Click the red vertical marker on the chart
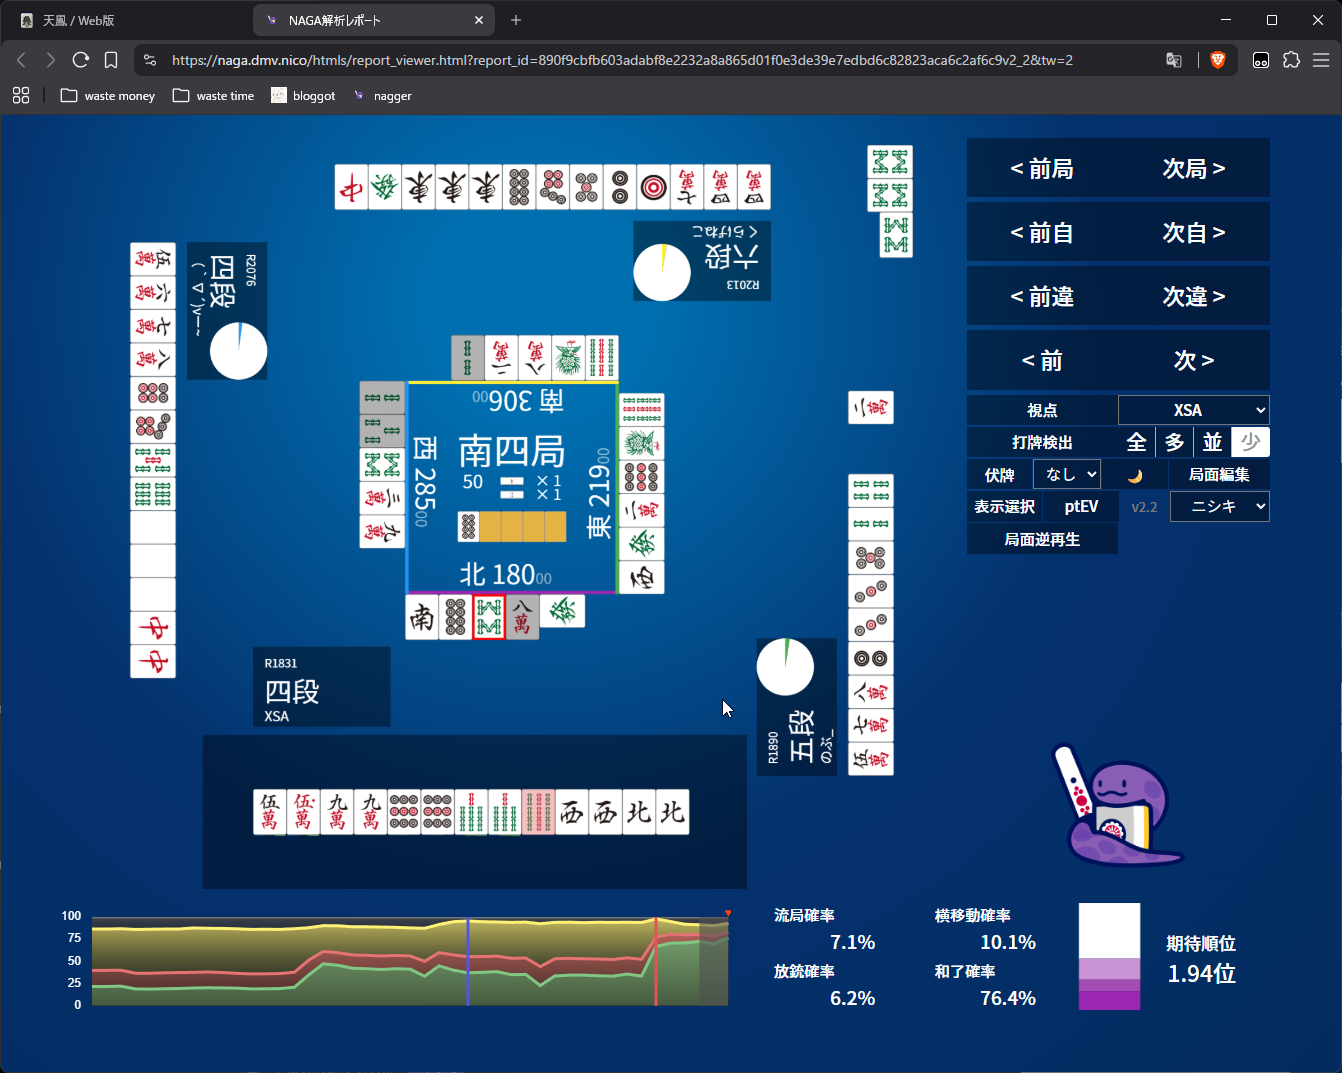The height and width of the screenshot is (1073, 1342). [656, 962]
